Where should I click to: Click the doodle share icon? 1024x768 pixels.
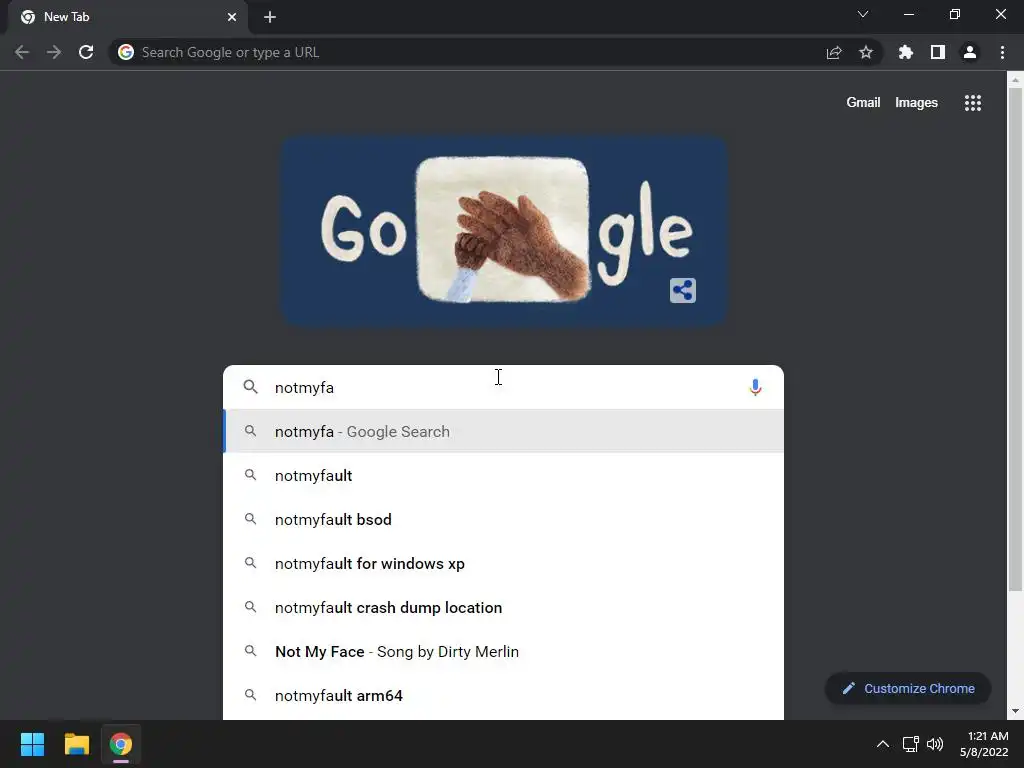click(683, 291)
